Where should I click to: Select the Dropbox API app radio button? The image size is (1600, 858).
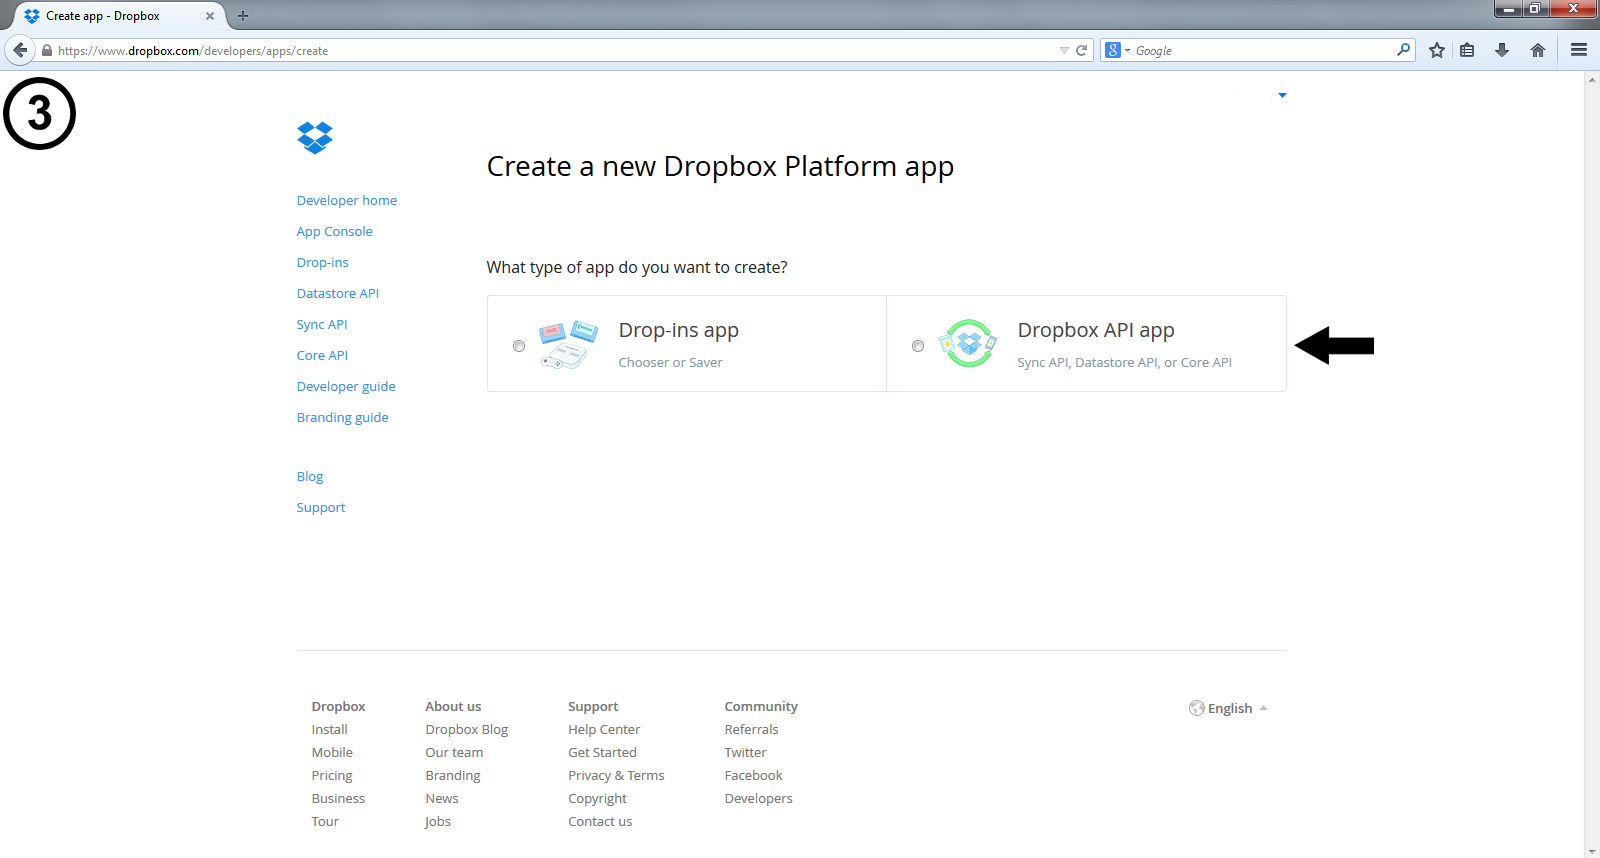[x=918, y=346]
